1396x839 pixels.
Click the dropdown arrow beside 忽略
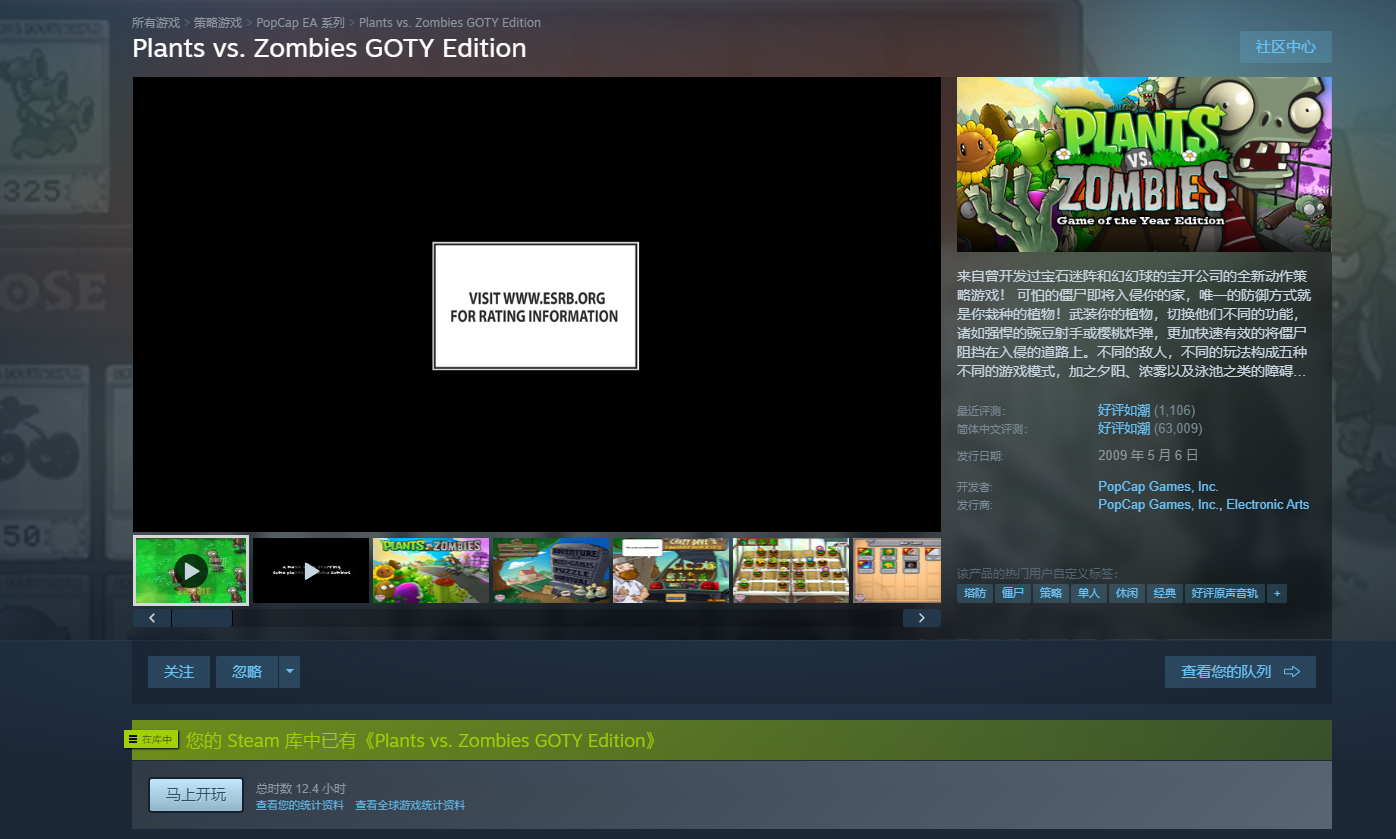(x=289, y=672)
